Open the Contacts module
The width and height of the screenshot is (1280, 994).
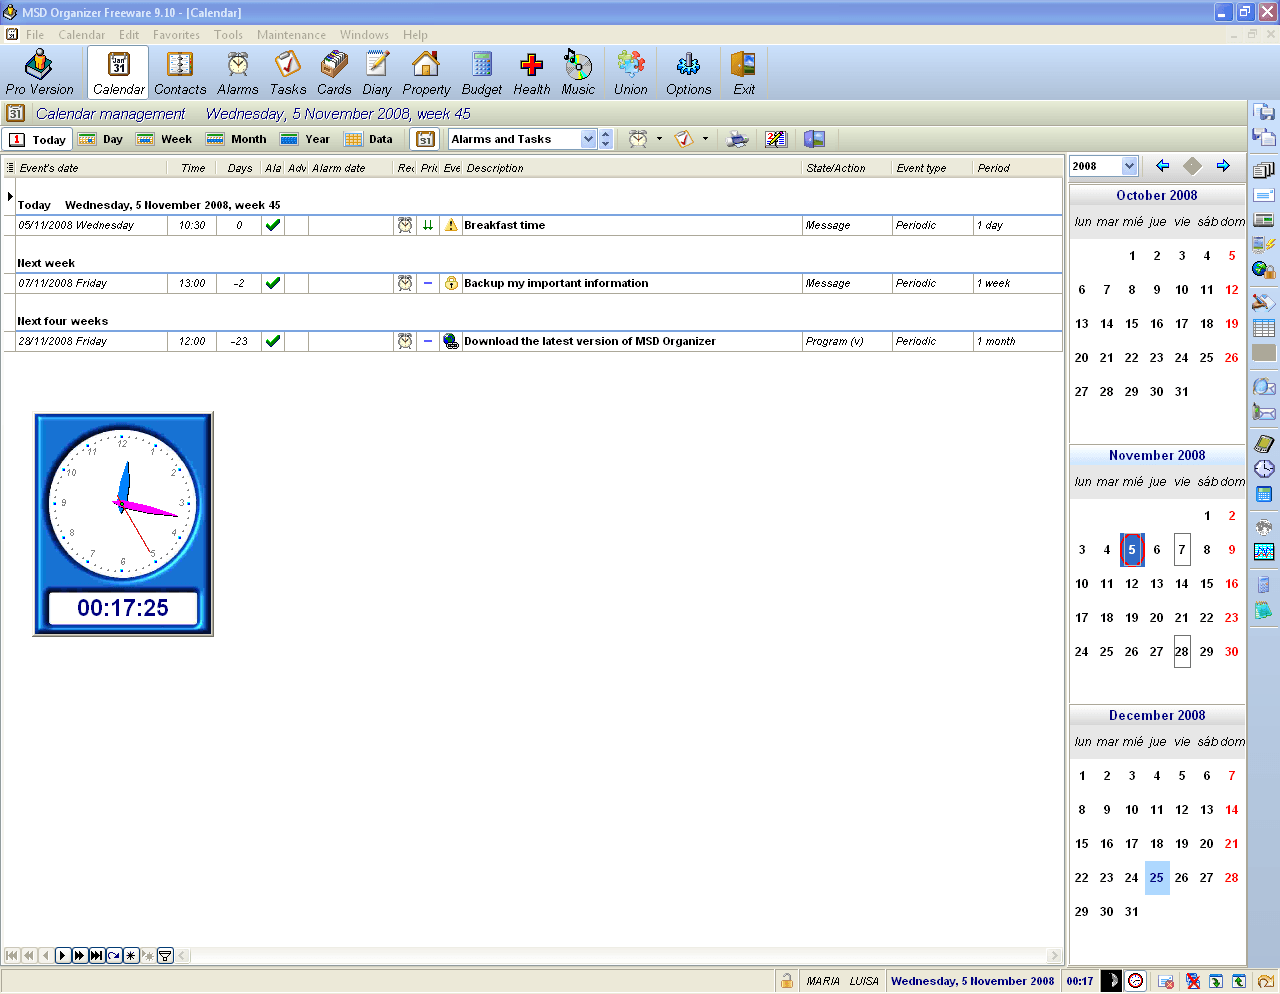click(180, 72)
